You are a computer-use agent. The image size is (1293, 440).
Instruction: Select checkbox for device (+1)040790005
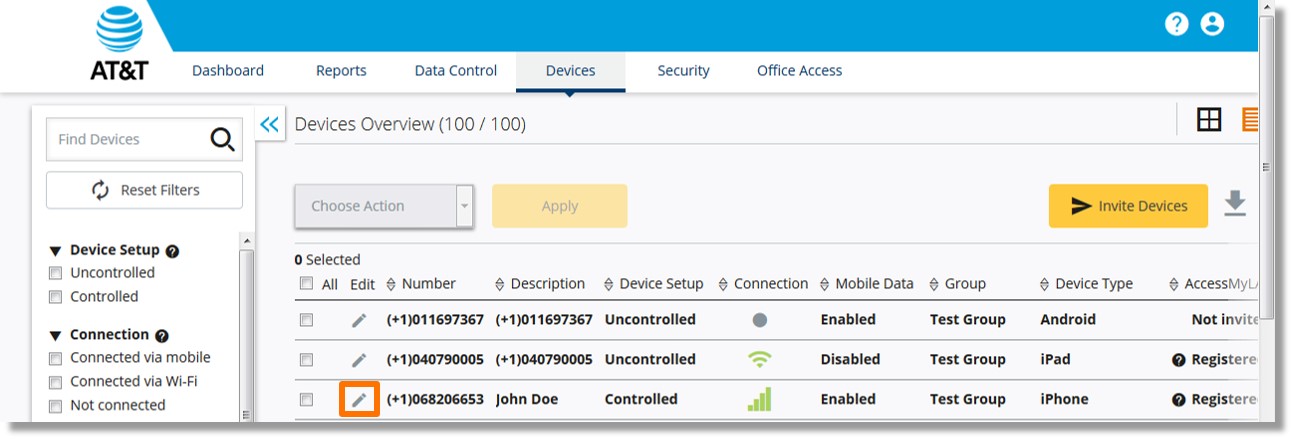click(x=307, y=360)
